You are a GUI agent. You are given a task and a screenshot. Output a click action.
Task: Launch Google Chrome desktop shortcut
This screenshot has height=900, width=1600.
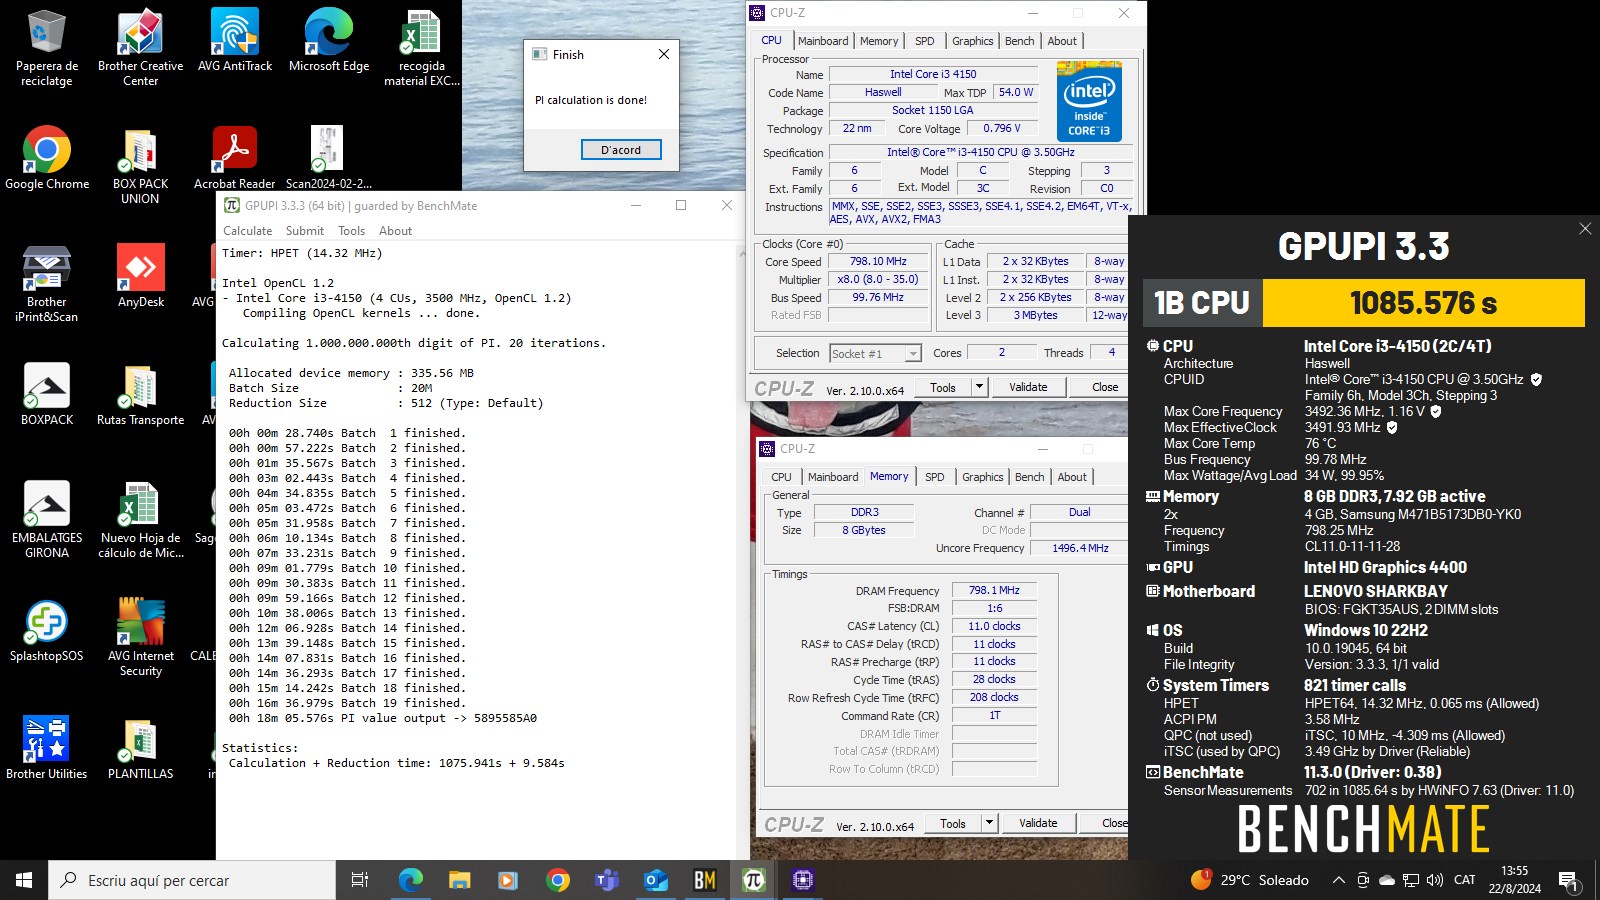point(47,158)
